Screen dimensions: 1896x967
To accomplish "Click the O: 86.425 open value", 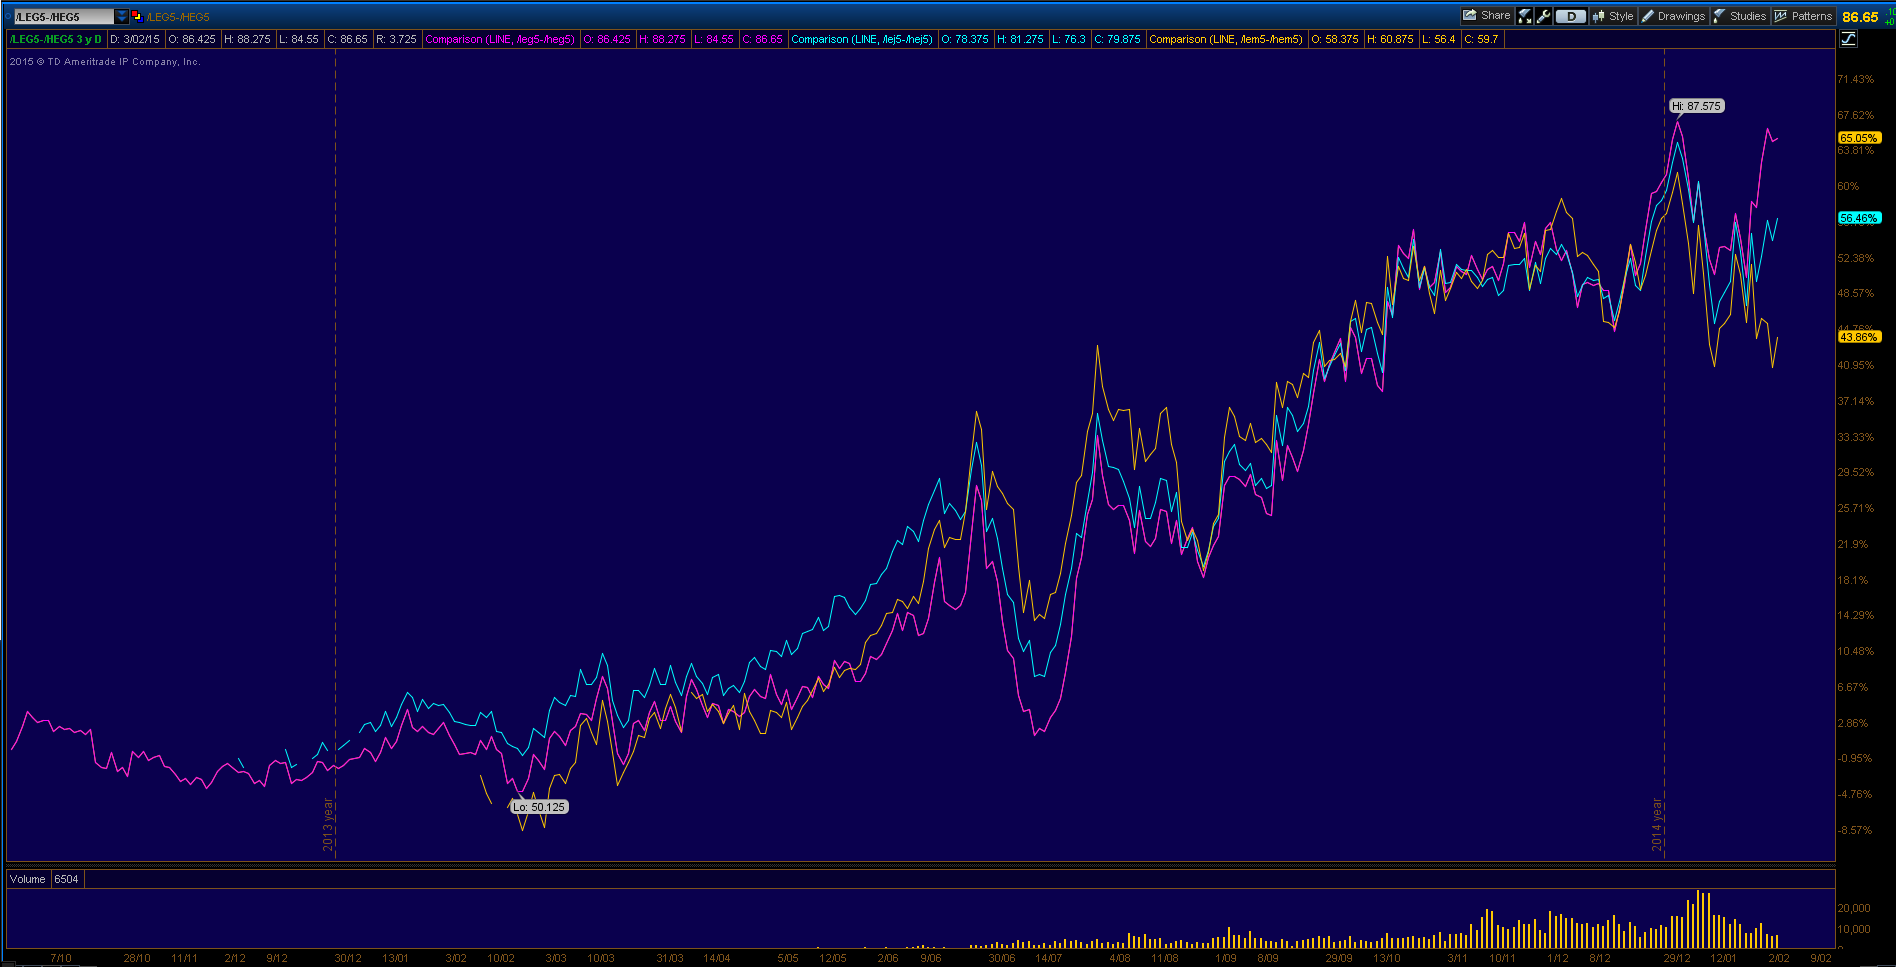I will (x=192, y=39).
